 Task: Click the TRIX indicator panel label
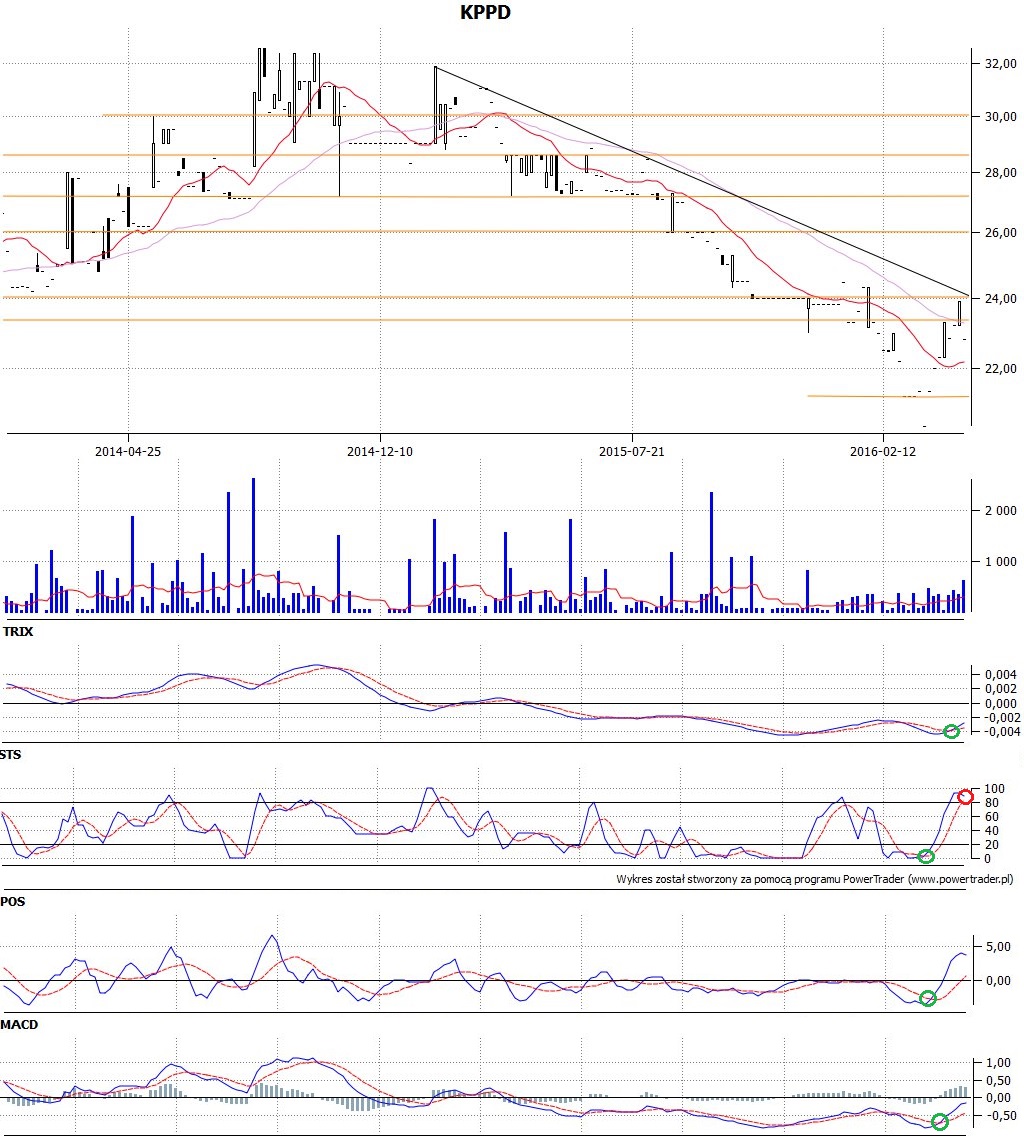(x=17, y=632)
